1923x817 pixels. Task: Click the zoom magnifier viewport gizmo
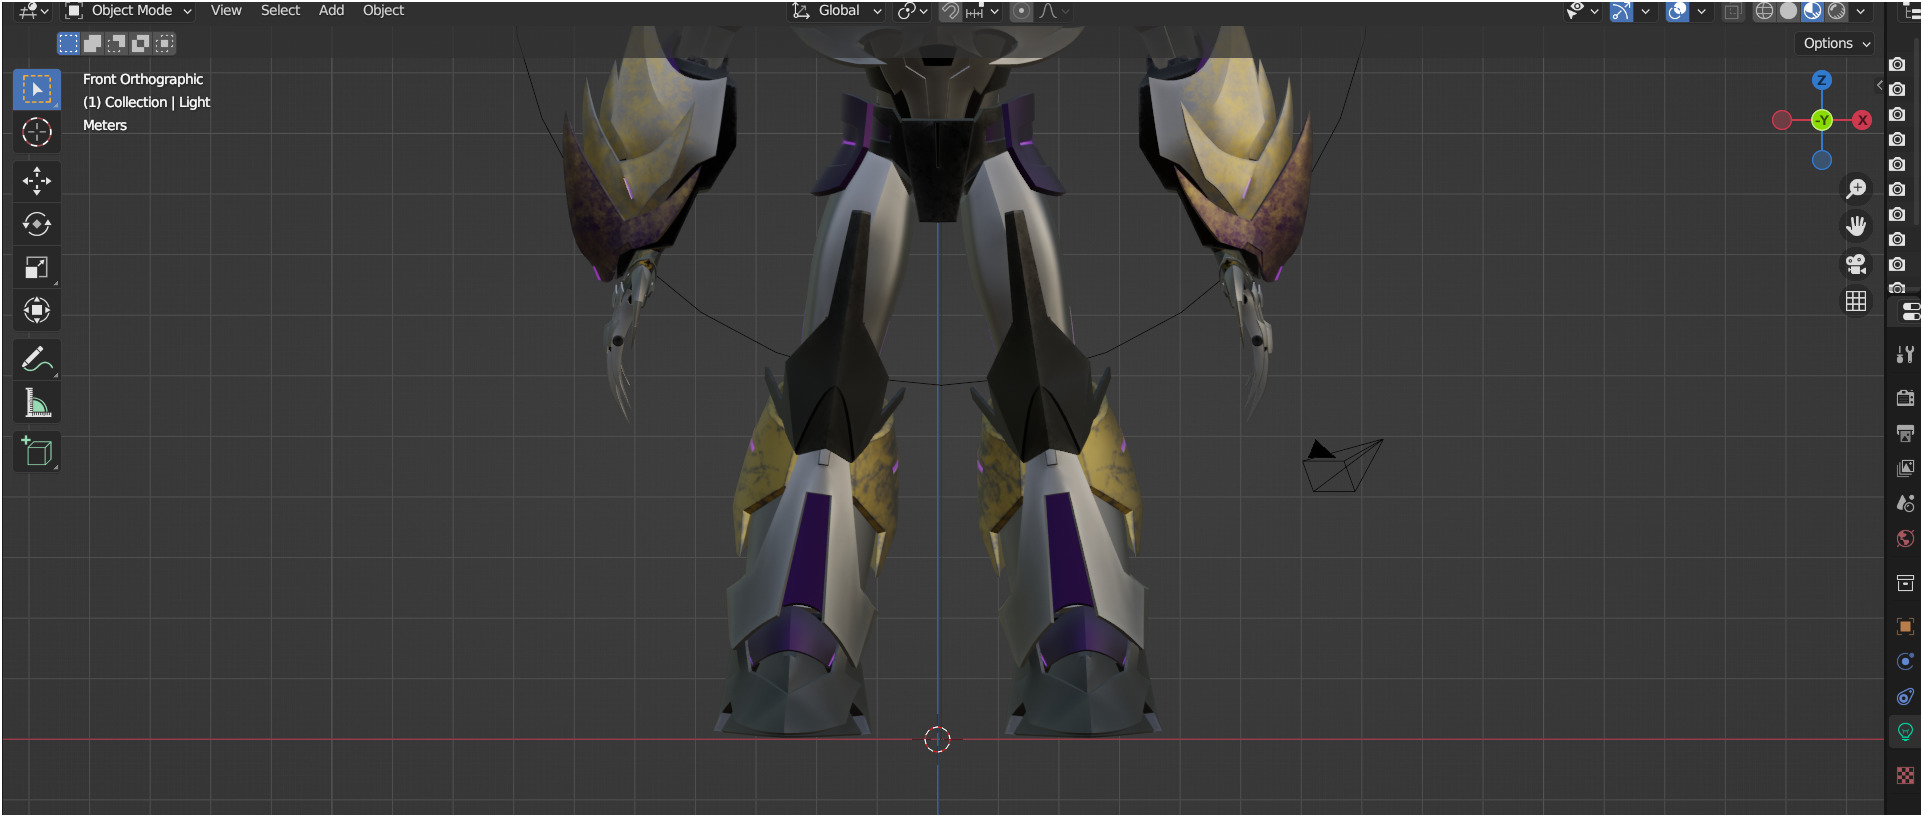tap(1856, 189)
